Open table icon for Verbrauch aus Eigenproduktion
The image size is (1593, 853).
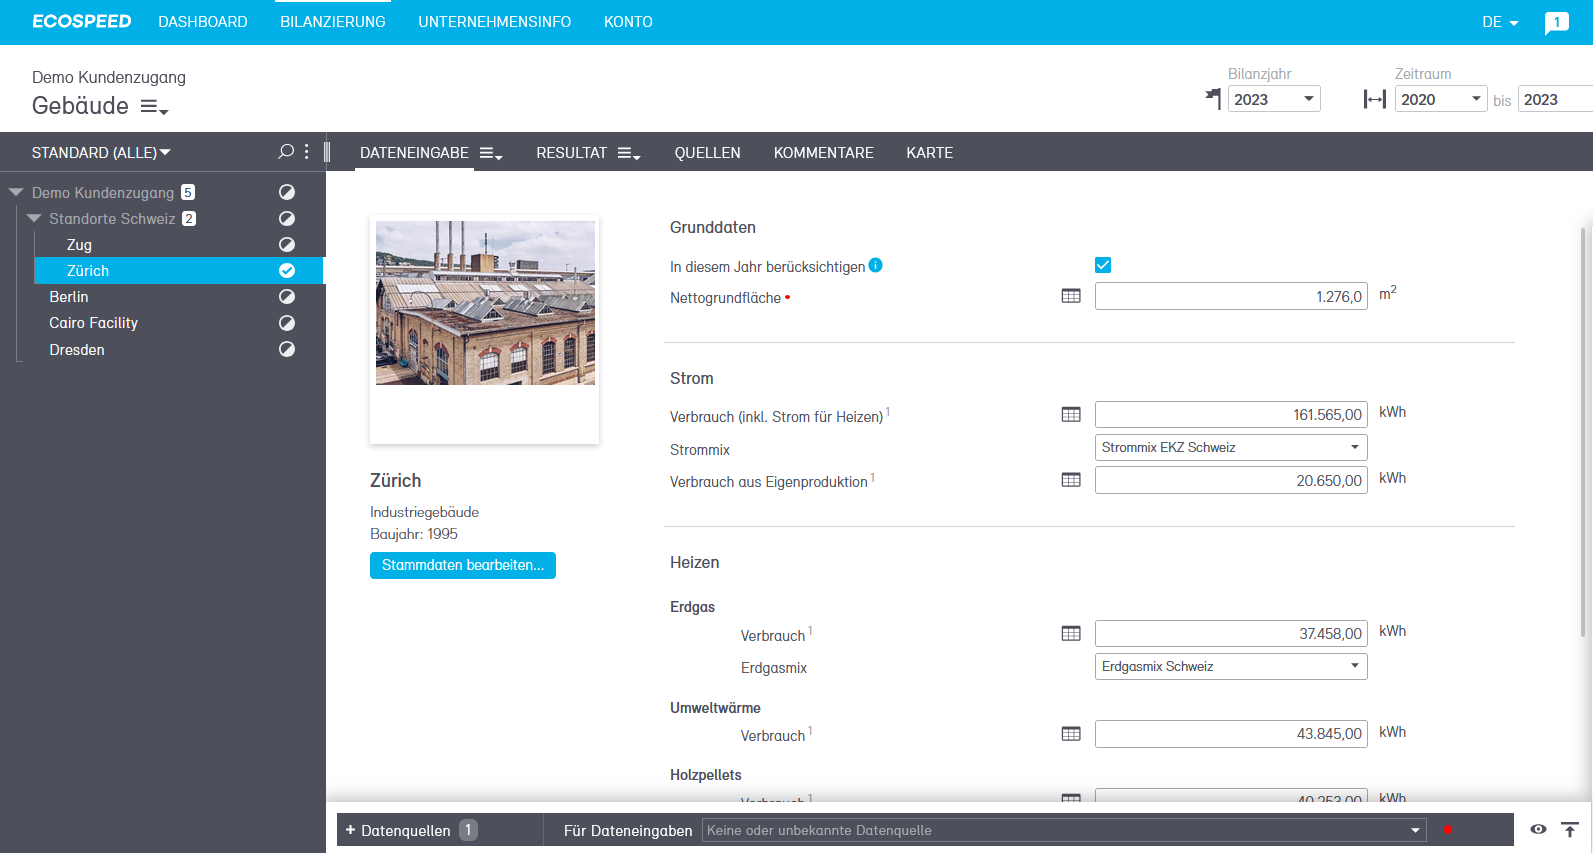[1071, 480]
